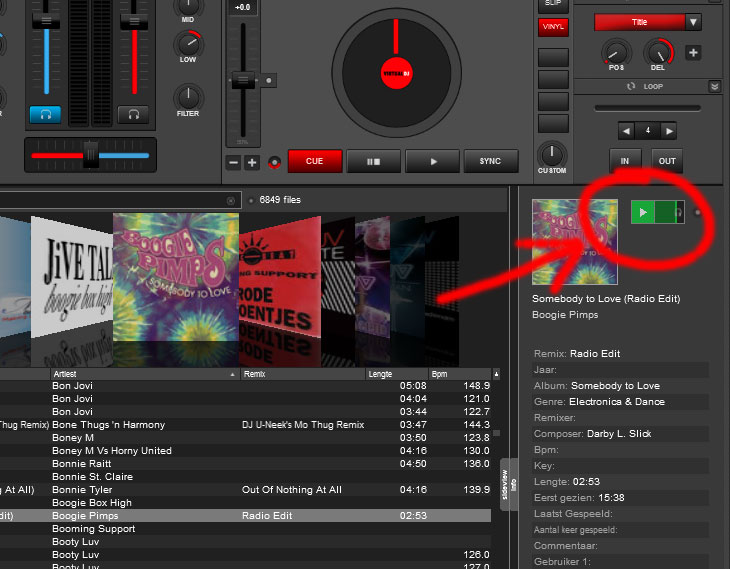
Task: Select the Jive Talk album cover
Action: tap(72, 279)
